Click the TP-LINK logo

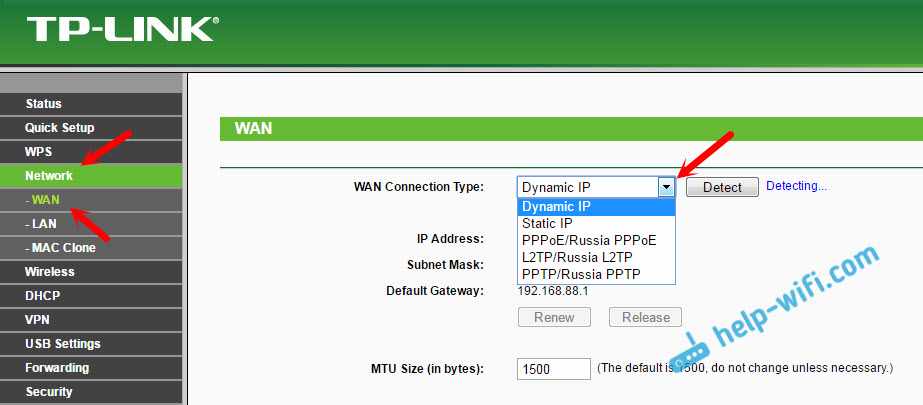pyautogui.click(x=122, y=29)
